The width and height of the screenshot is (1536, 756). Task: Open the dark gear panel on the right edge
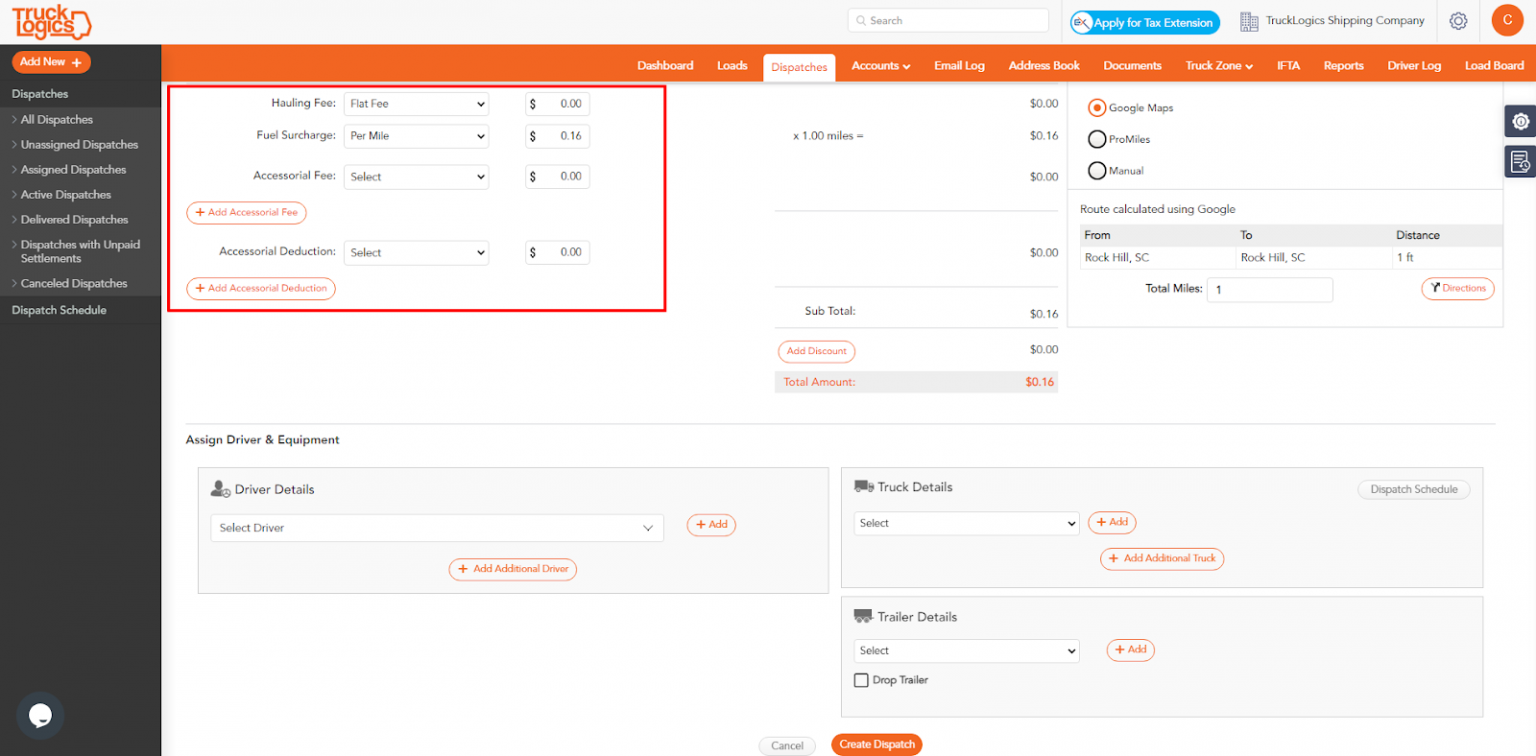coord(1521,121)
